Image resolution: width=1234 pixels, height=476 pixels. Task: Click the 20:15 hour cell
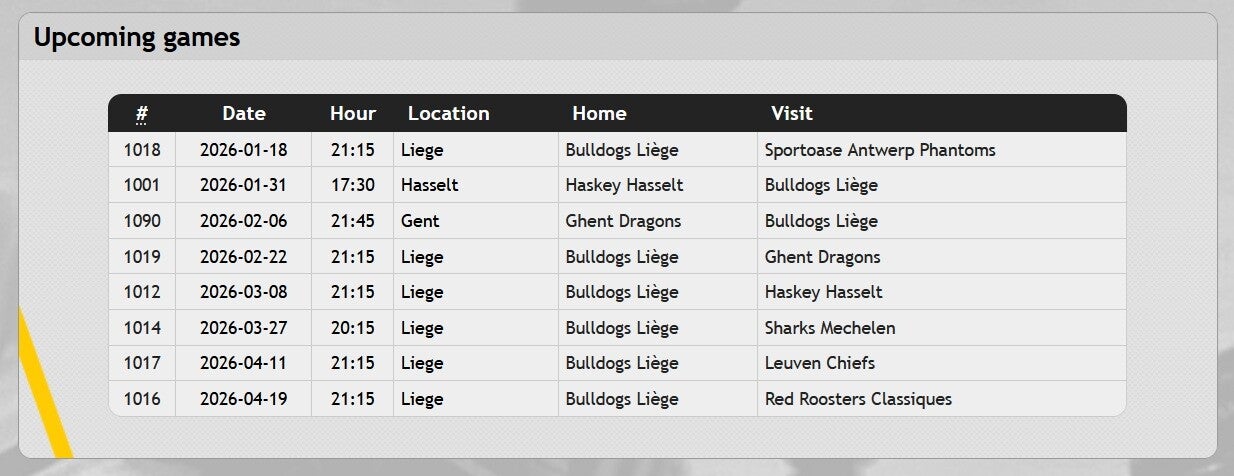tap(353, 328)
